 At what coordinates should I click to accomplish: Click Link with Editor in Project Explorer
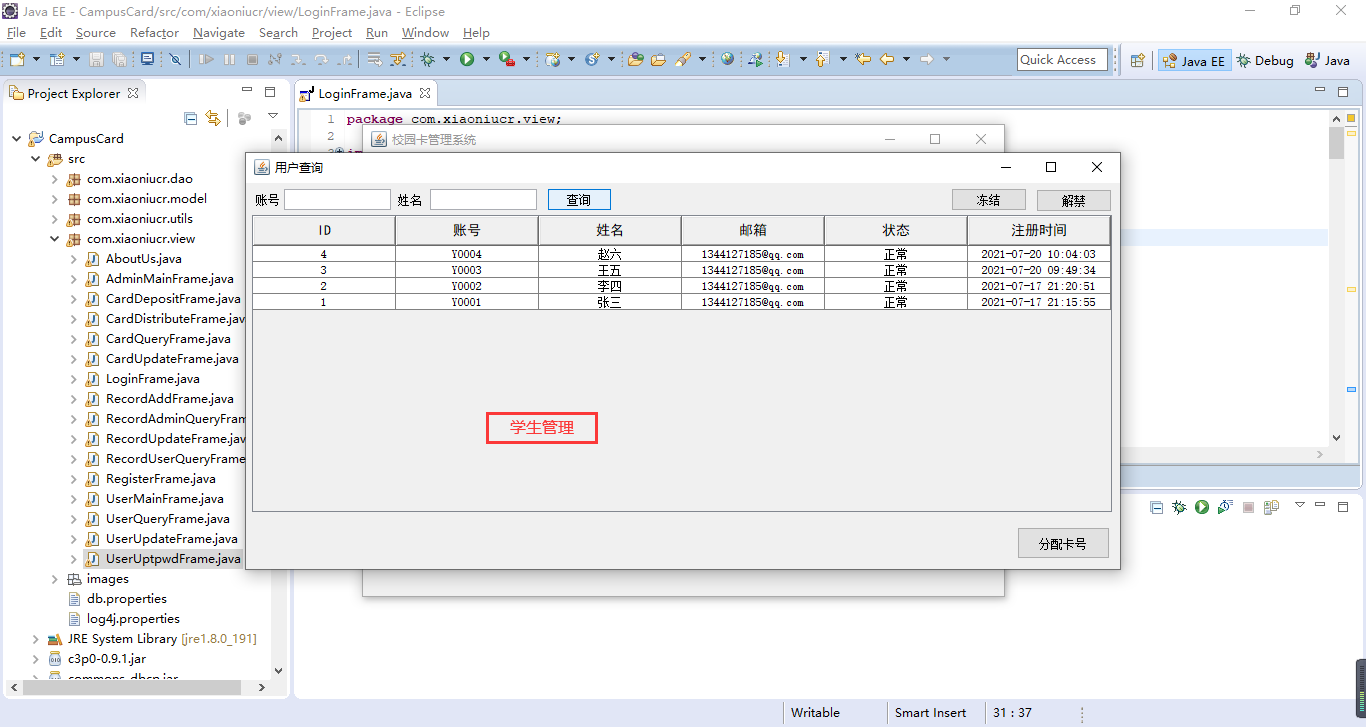(213, 118)
